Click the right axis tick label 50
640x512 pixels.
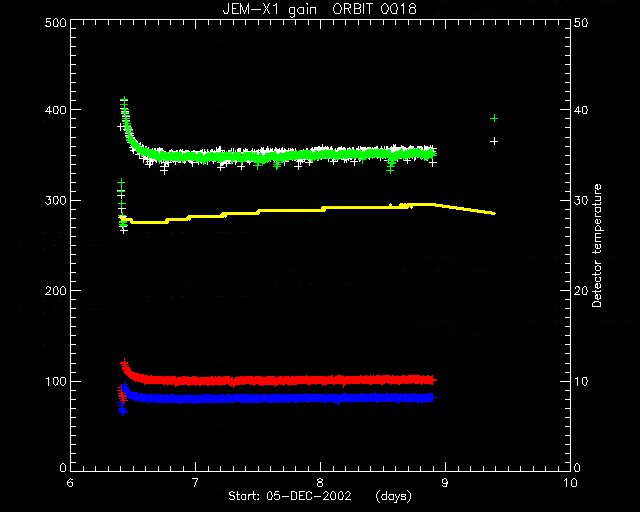coord(581,22)
